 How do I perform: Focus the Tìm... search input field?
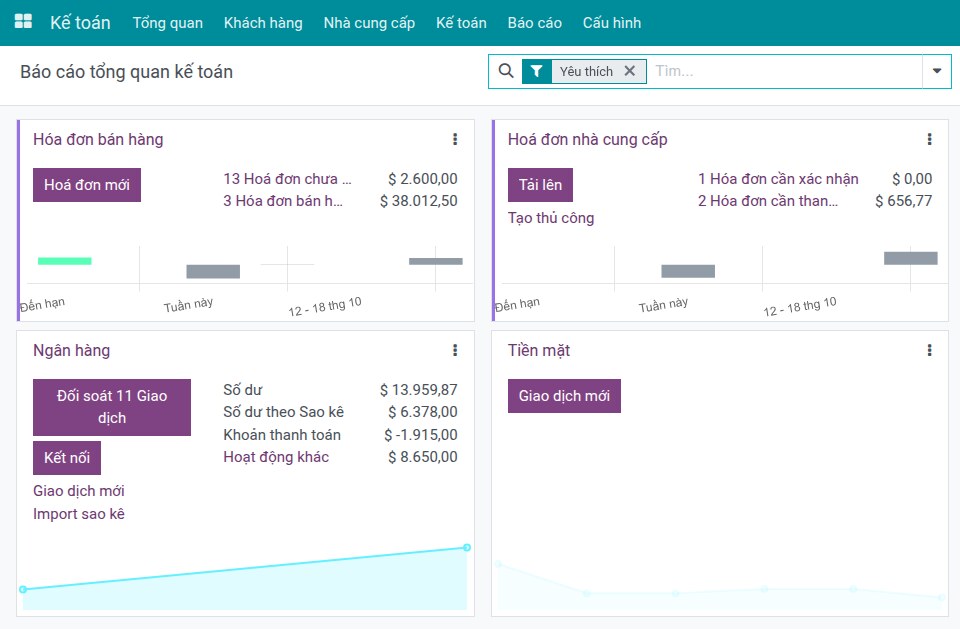(x=786, y=71)
